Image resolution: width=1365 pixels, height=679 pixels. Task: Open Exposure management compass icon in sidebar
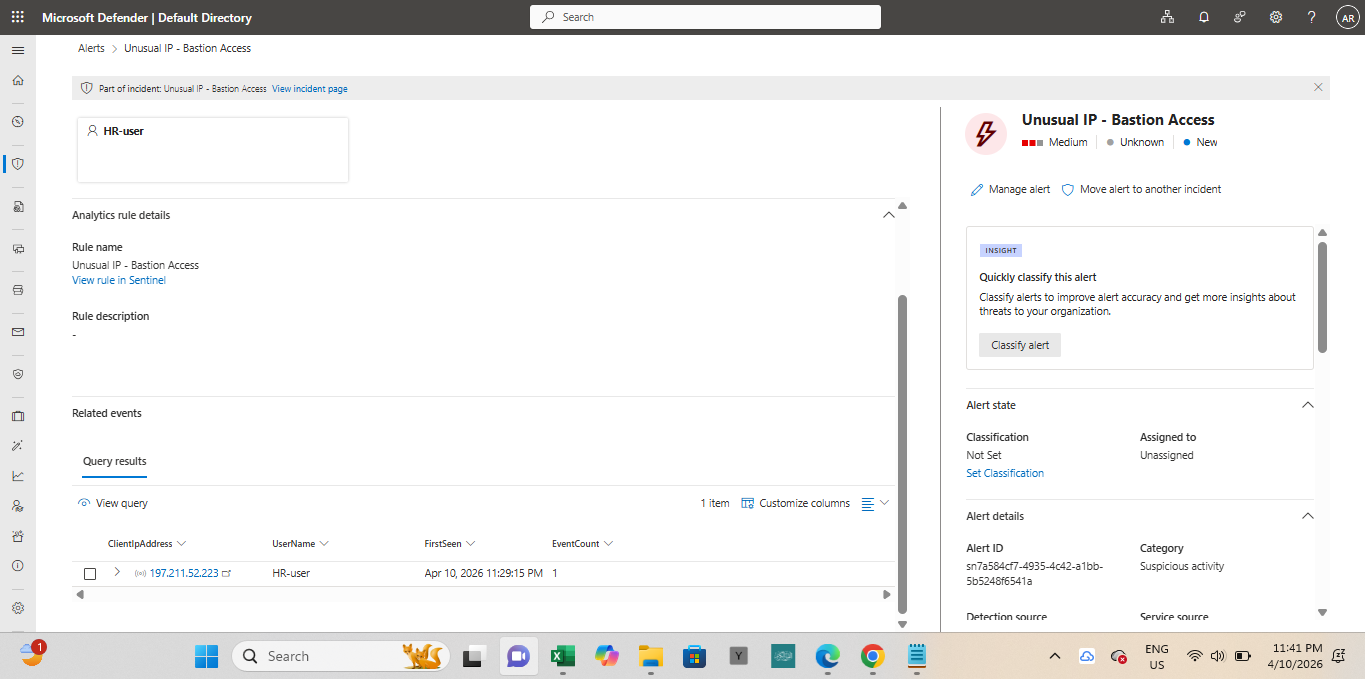point(17,122)
